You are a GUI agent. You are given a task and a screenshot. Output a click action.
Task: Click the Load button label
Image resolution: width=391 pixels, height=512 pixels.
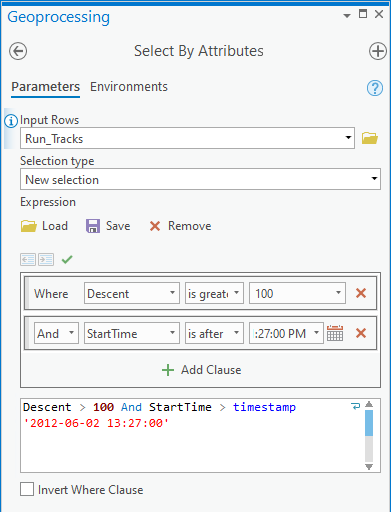click(x=55, y=226)
